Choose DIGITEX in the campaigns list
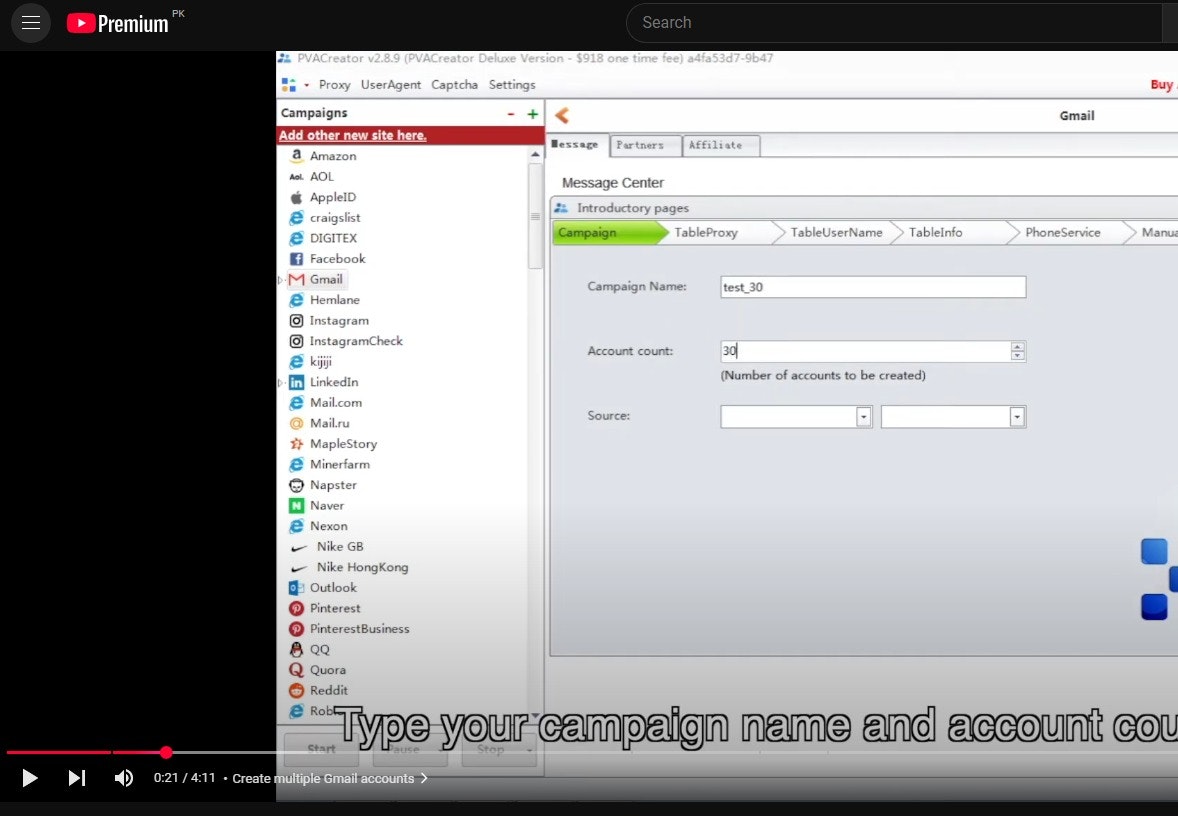Image resolution: width=1178 pixels, height=816 pixels. click(334, 238)
